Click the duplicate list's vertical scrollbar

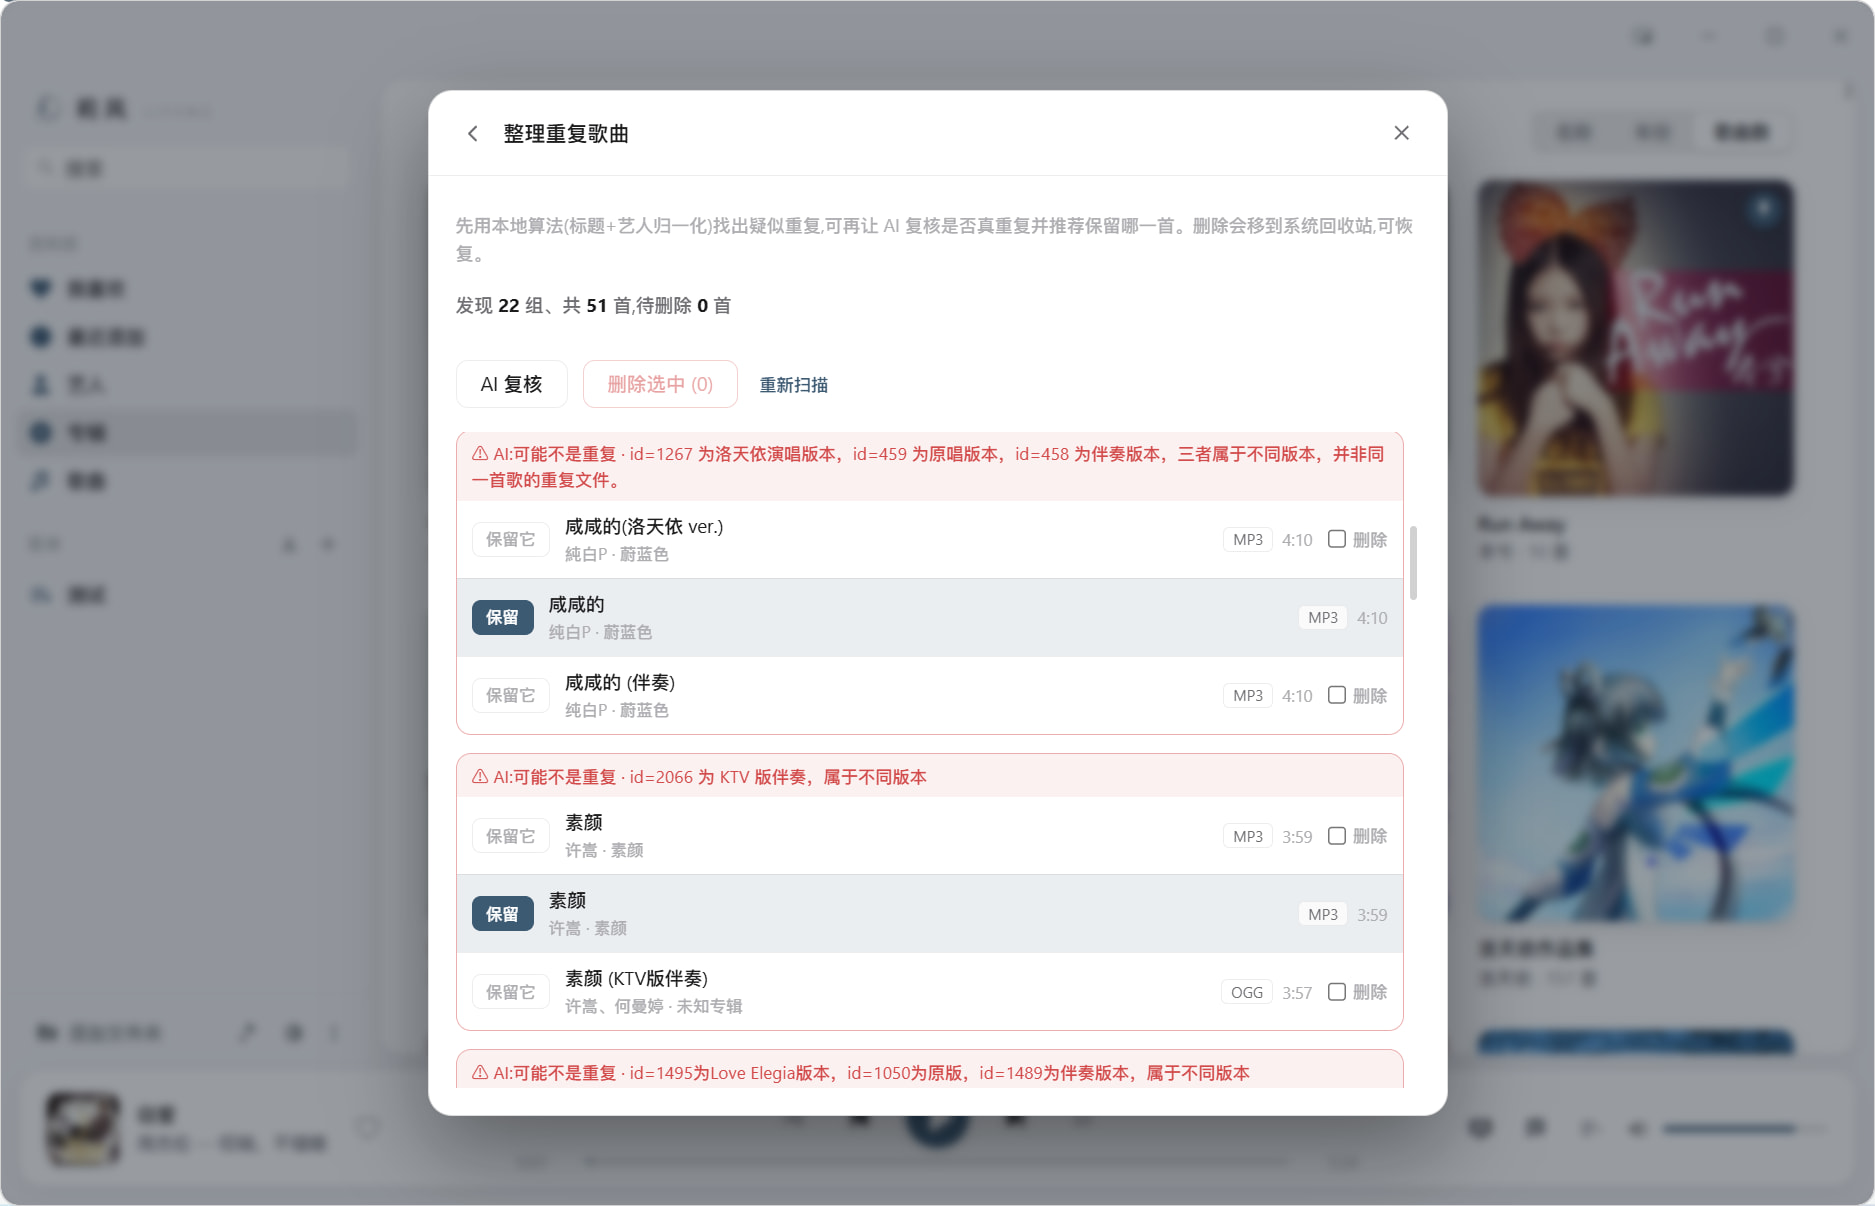coord(1413,563)
